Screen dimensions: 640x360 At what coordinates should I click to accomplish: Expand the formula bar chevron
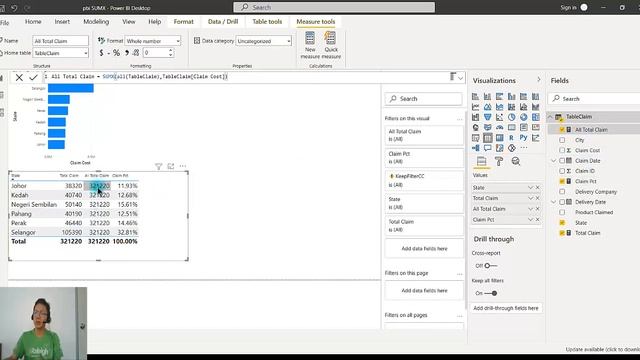point(460,78)
